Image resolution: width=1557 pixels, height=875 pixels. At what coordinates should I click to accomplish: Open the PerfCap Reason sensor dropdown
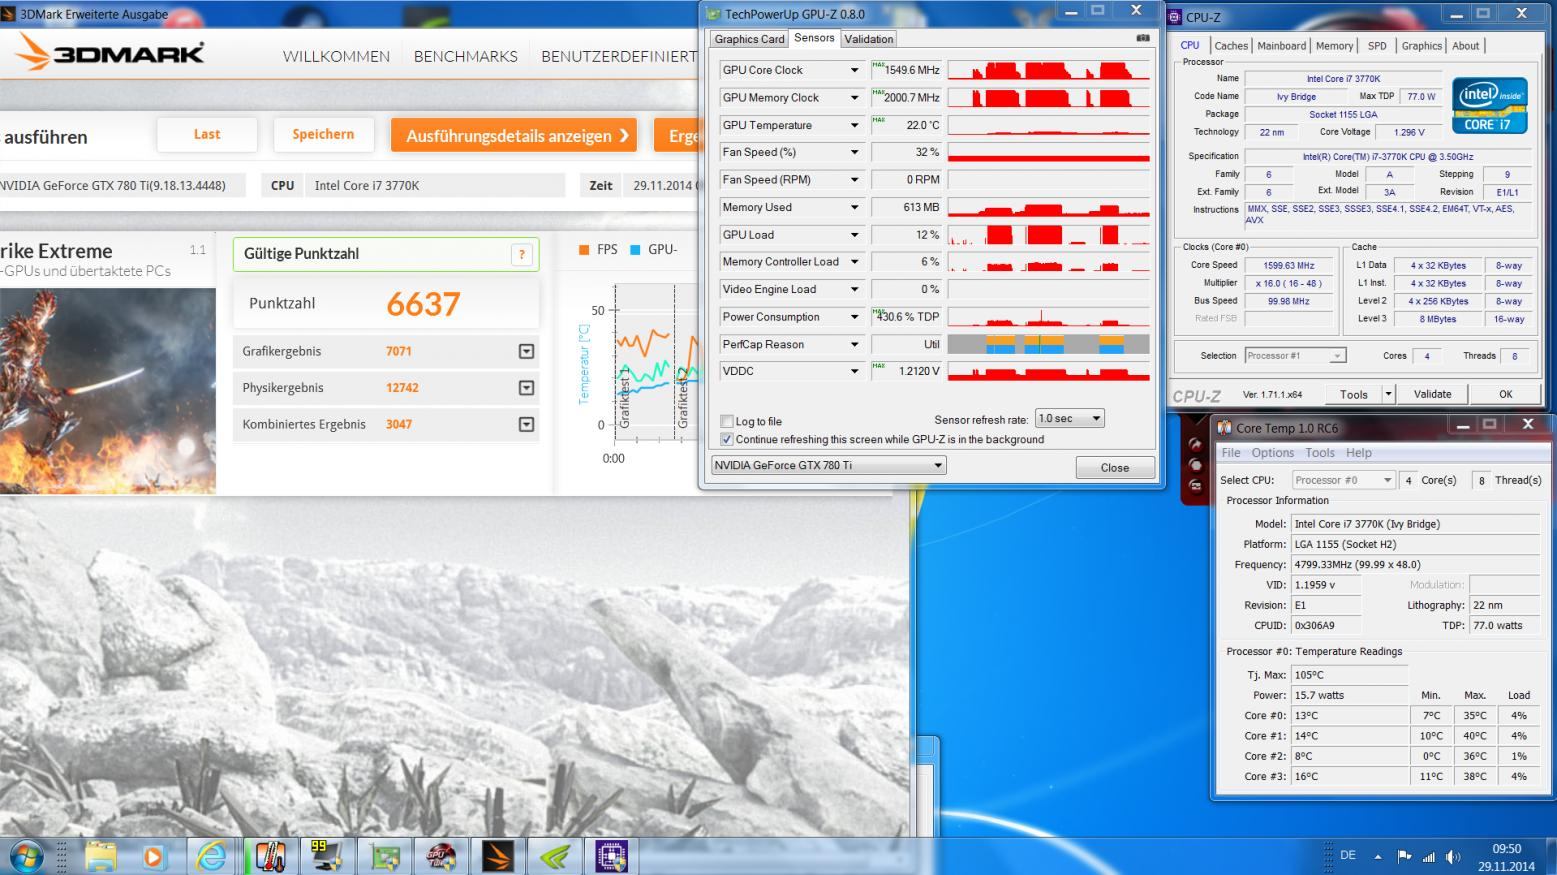854,344
